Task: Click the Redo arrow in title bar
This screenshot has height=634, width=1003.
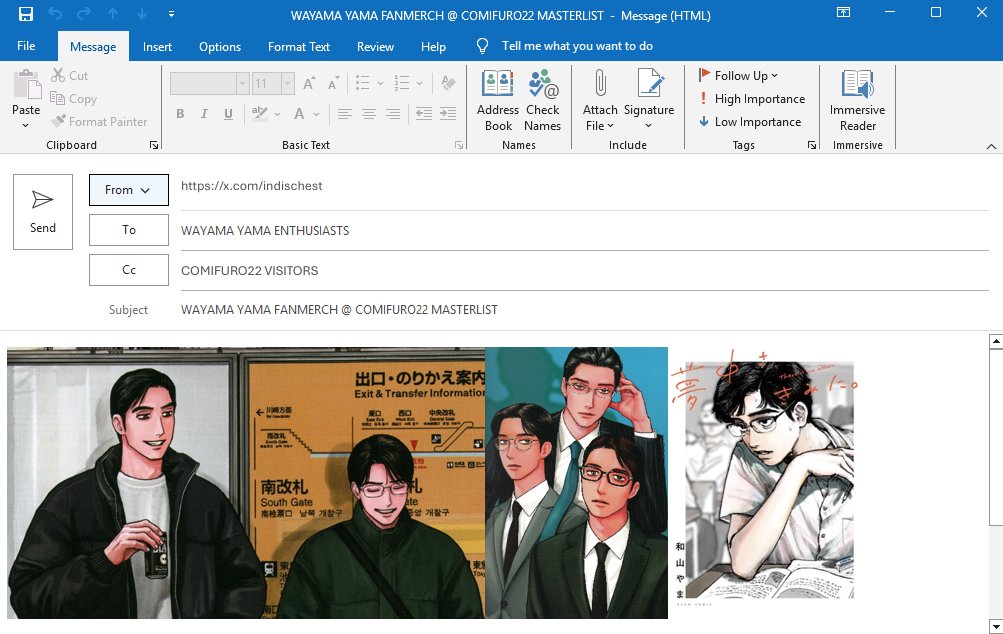Action: click(x=84, y=14)
